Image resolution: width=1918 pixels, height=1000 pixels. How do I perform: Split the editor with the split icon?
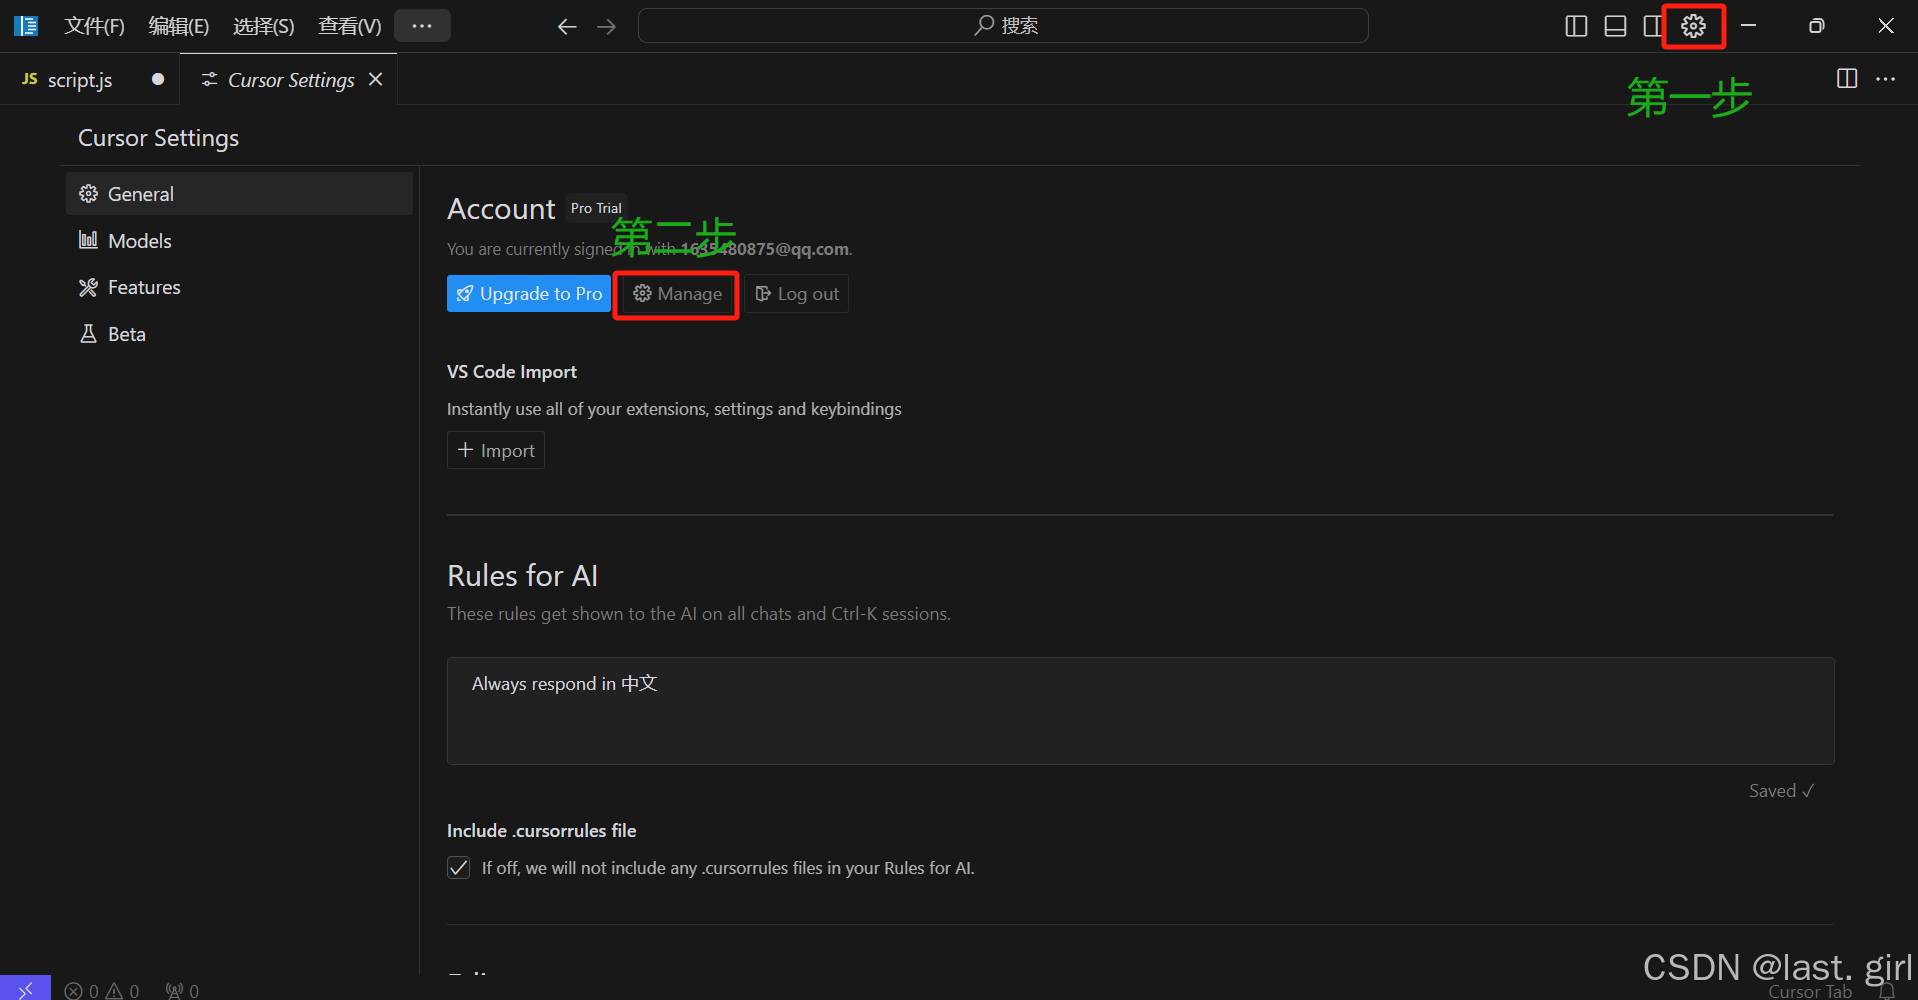point(1847,78)
